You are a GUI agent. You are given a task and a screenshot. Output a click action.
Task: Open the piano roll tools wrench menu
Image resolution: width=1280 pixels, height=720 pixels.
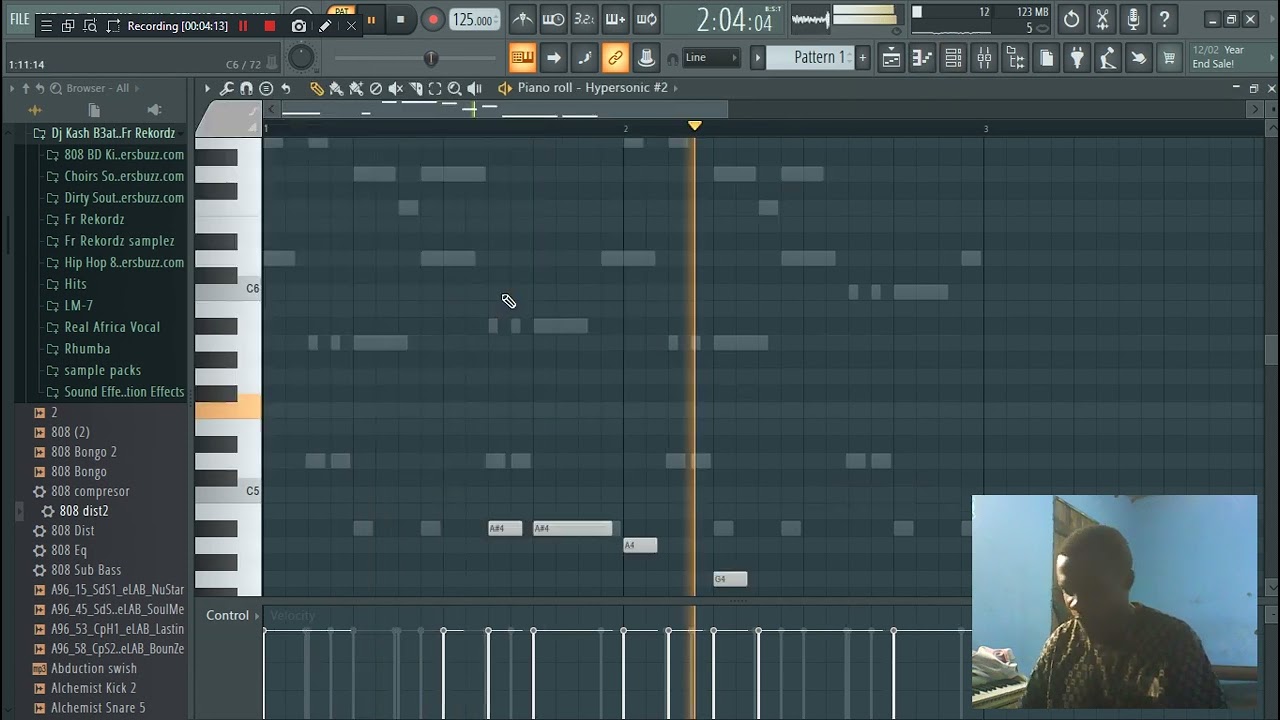[x=227, y=88]
